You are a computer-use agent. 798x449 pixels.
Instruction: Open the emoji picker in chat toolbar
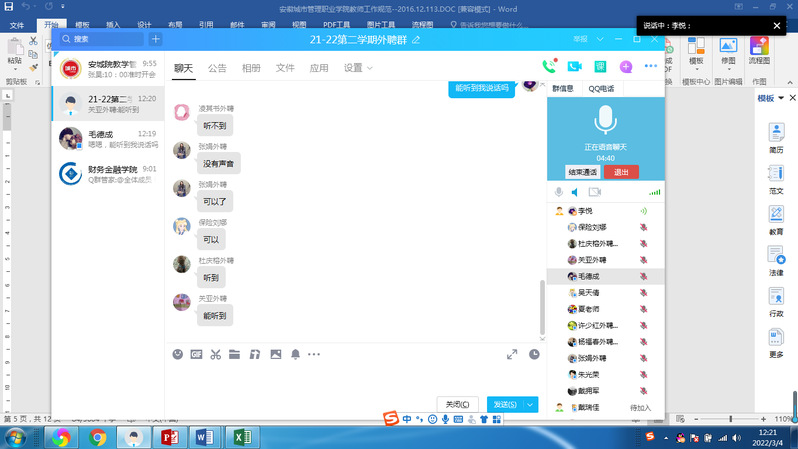click(178, 354)
